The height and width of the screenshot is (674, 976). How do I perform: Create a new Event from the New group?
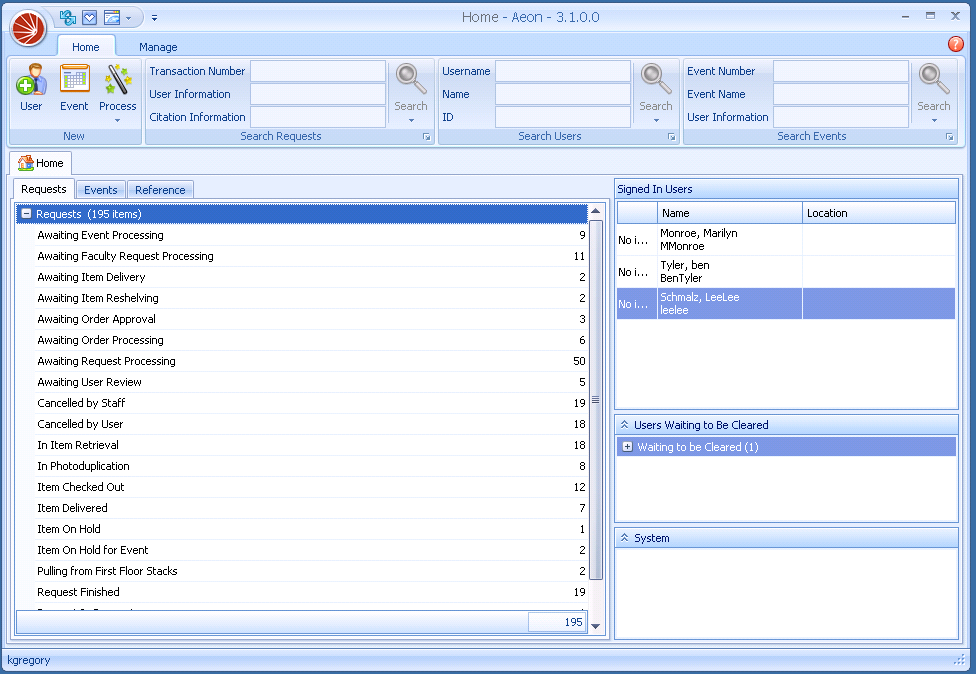click(x=72, y=87)
